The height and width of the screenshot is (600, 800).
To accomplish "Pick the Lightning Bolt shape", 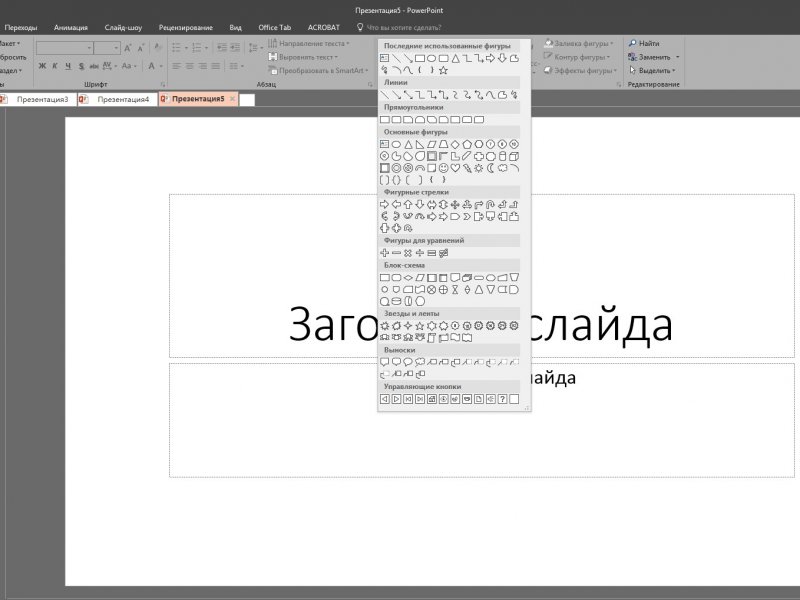I will (x=467, y=168).
